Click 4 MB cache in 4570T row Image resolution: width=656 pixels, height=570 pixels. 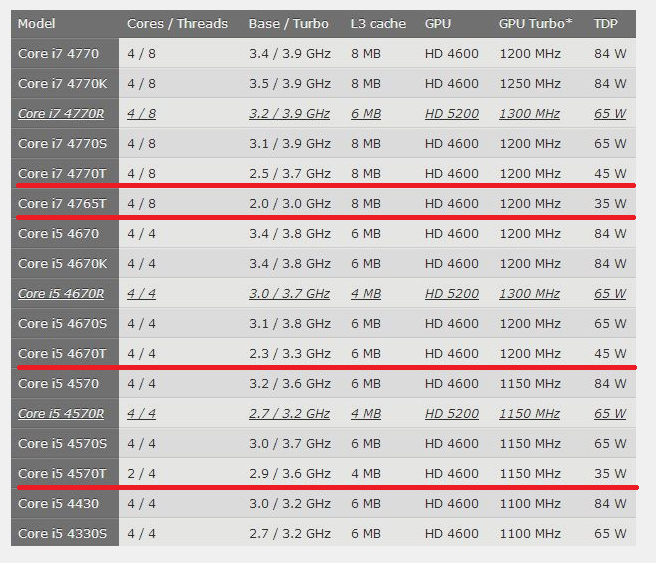tap(366, 474)
